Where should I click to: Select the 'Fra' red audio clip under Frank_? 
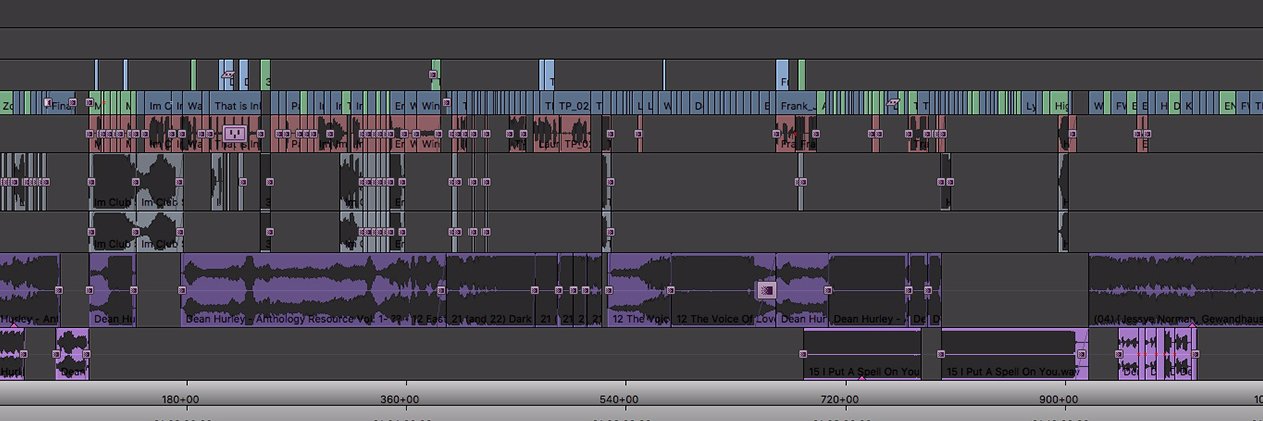pos(786,134)
